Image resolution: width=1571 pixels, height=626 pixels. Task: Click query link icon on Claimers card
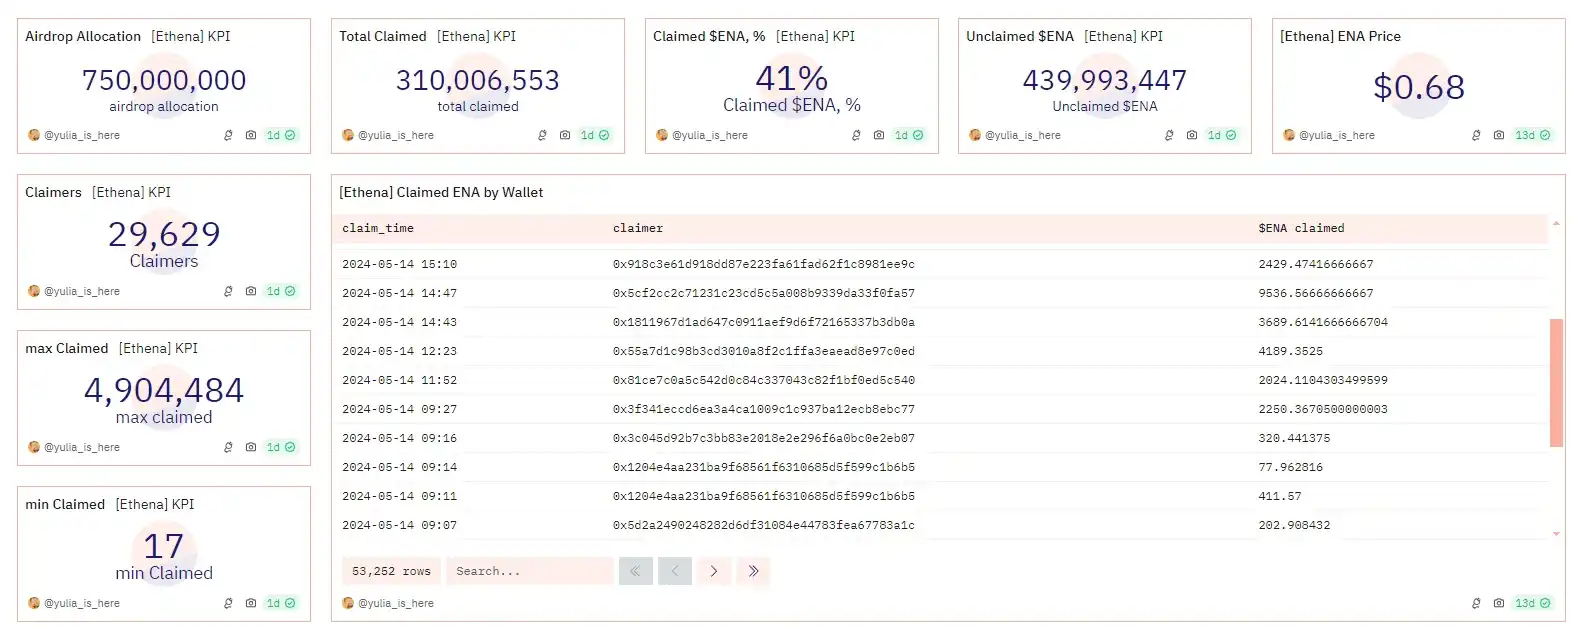tap(228, 291)
